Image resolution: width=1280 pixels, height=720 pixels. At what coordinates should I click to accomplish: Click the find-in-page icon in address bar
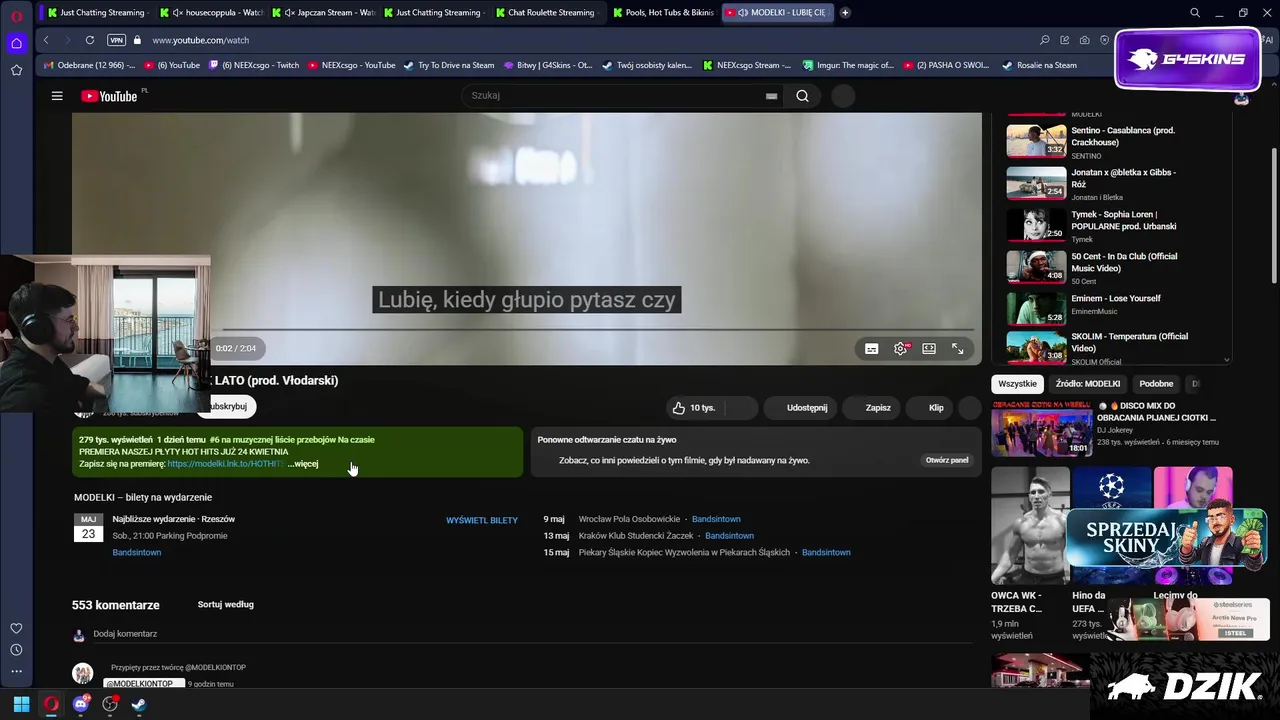(x=1045, y=40)
